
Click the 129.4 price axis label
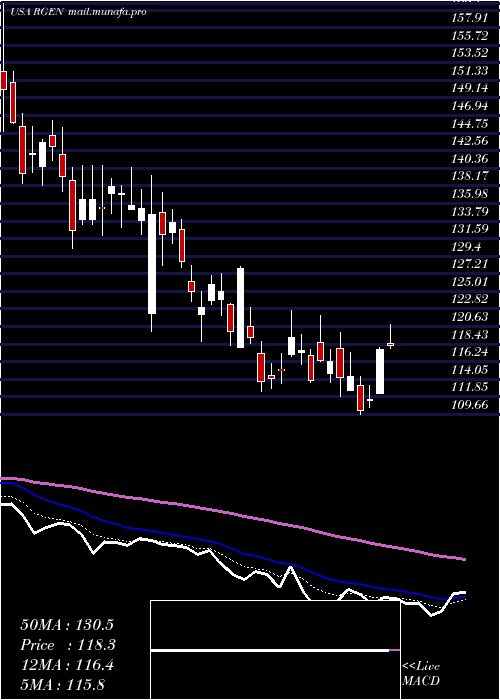point(466,246)
